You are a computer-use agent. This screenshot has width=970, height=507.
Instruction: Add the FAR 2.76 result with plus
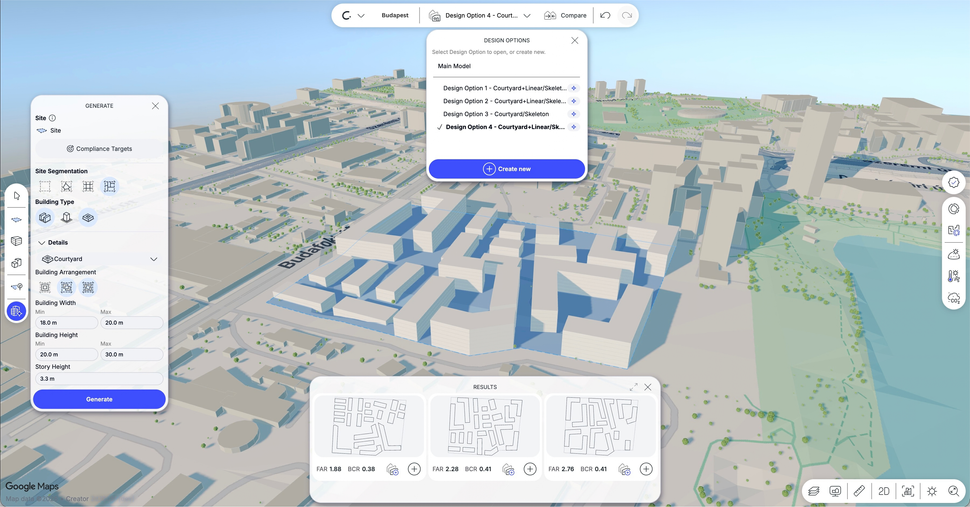(646, 469)
